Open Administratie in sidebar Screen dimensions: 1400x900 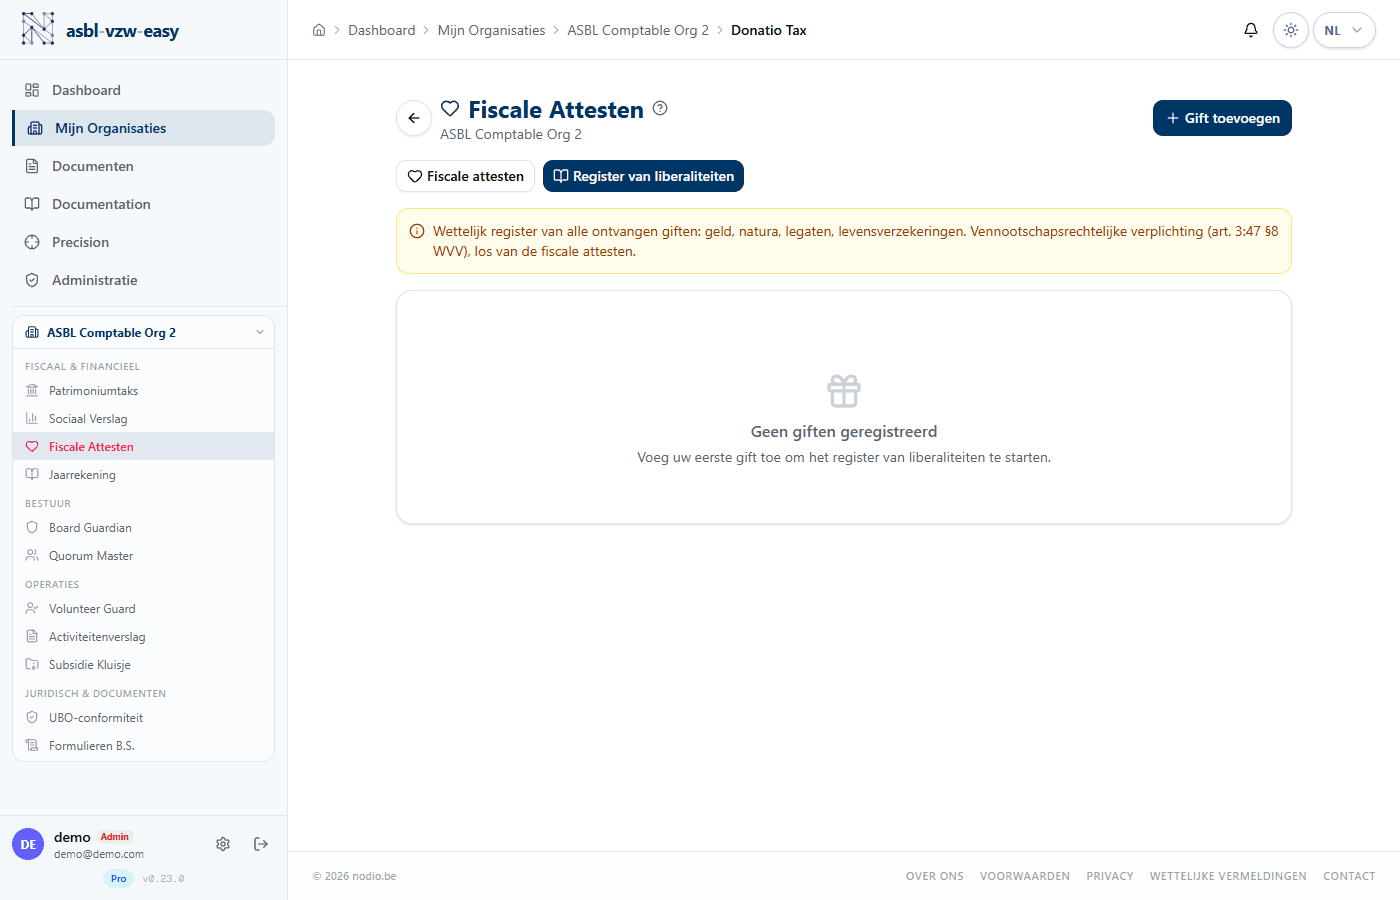click(144, 280)
